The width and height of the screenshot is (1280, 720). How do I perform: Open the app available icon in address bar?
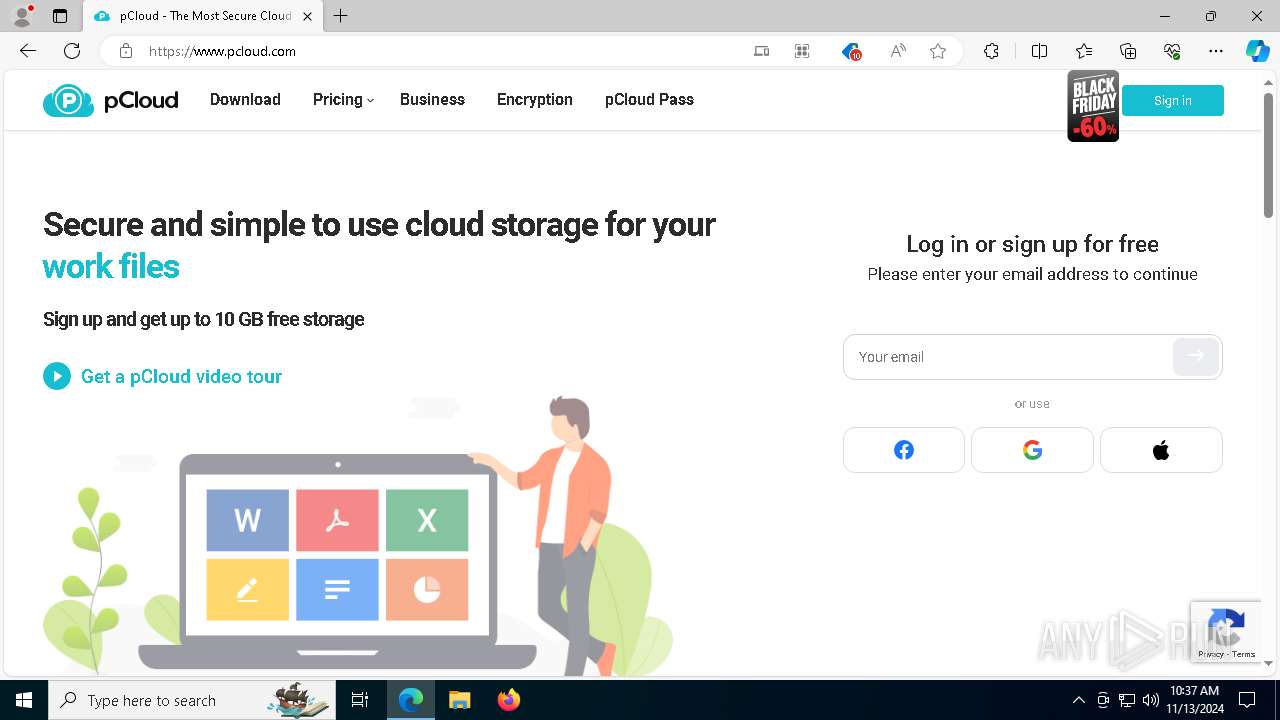pos(762,51)
